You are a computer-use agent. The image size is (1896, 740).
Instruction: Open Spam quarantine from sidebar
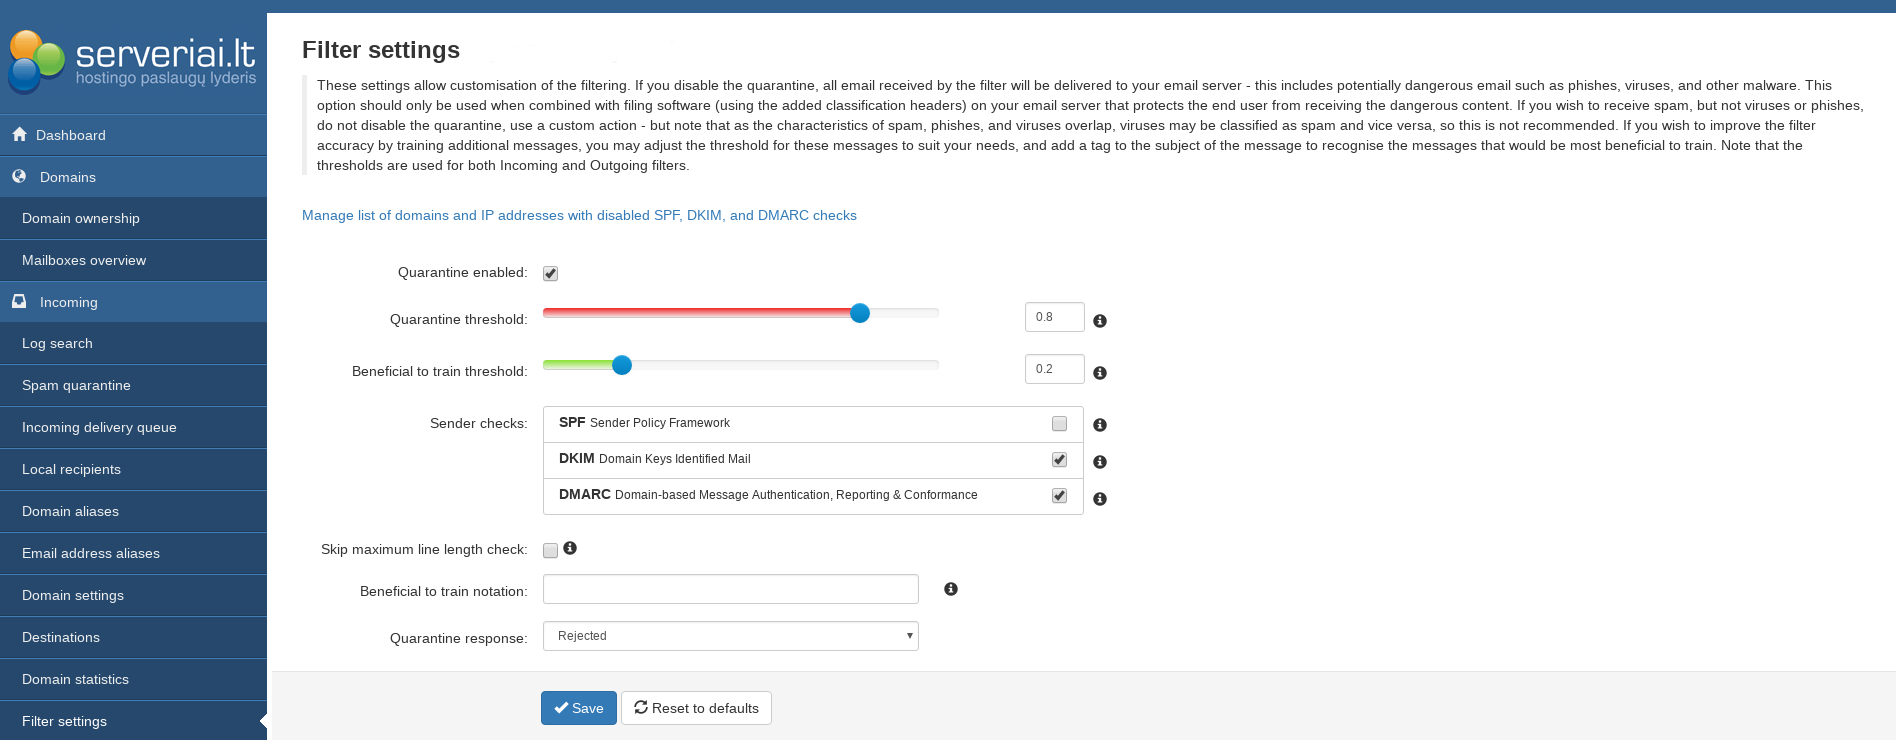click(76, 385)
